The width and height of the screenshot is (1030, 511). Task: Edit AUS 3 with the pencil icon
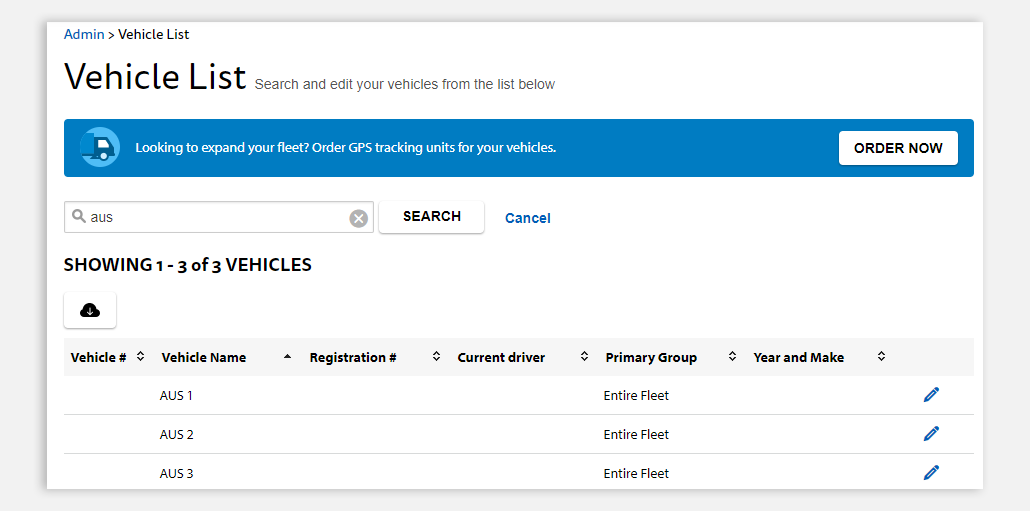pyautogui.click(x=931, y=472)
